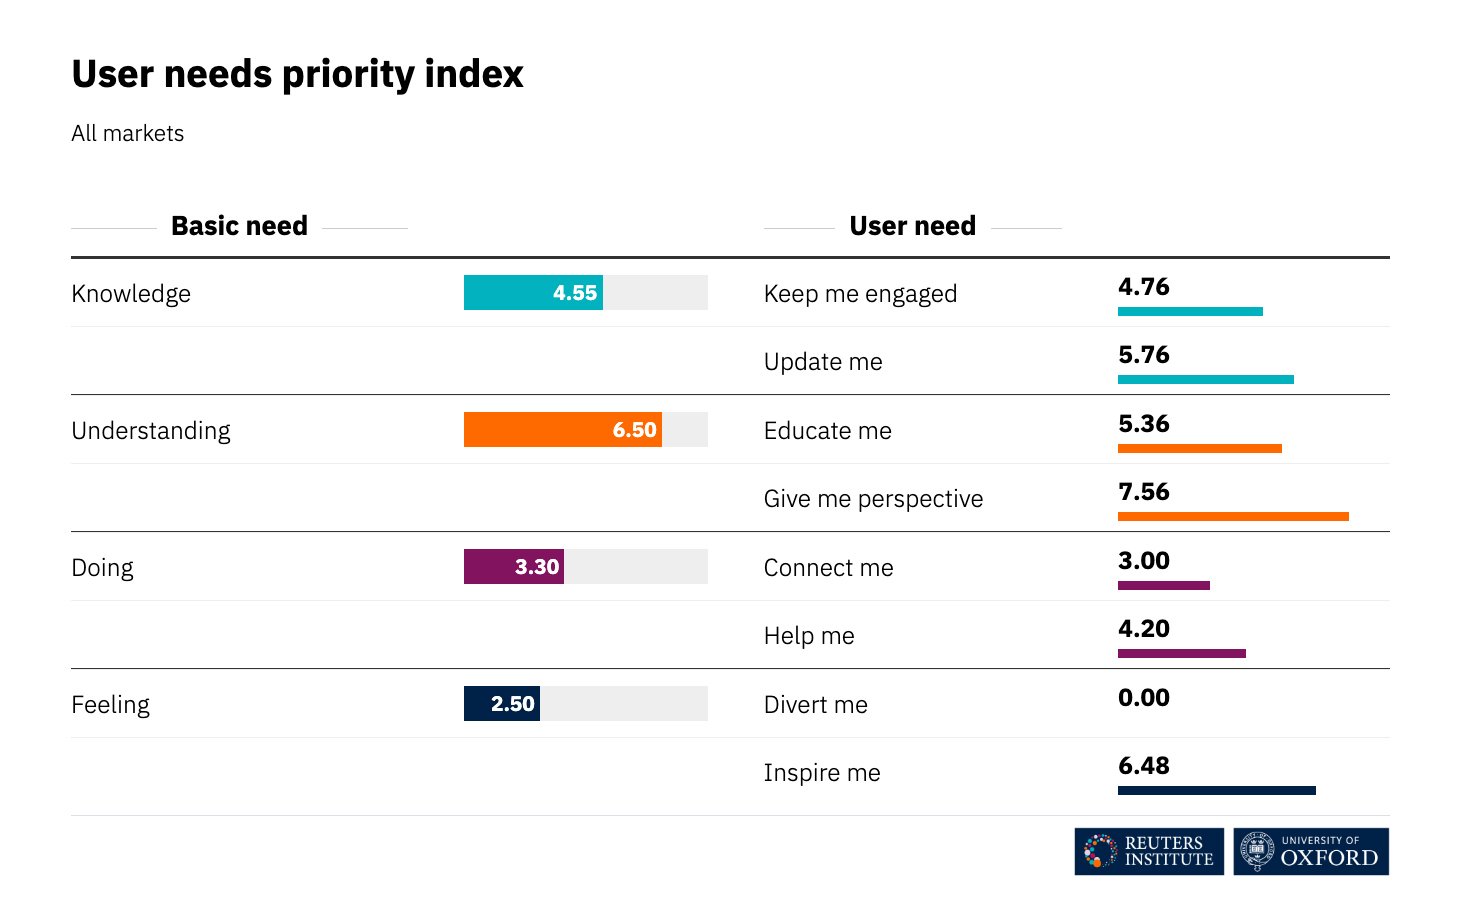Image resolution: width=1469 pixels, height=912 pixels.
Task: Click the 'Connect me' label
Action: (828, 568)
